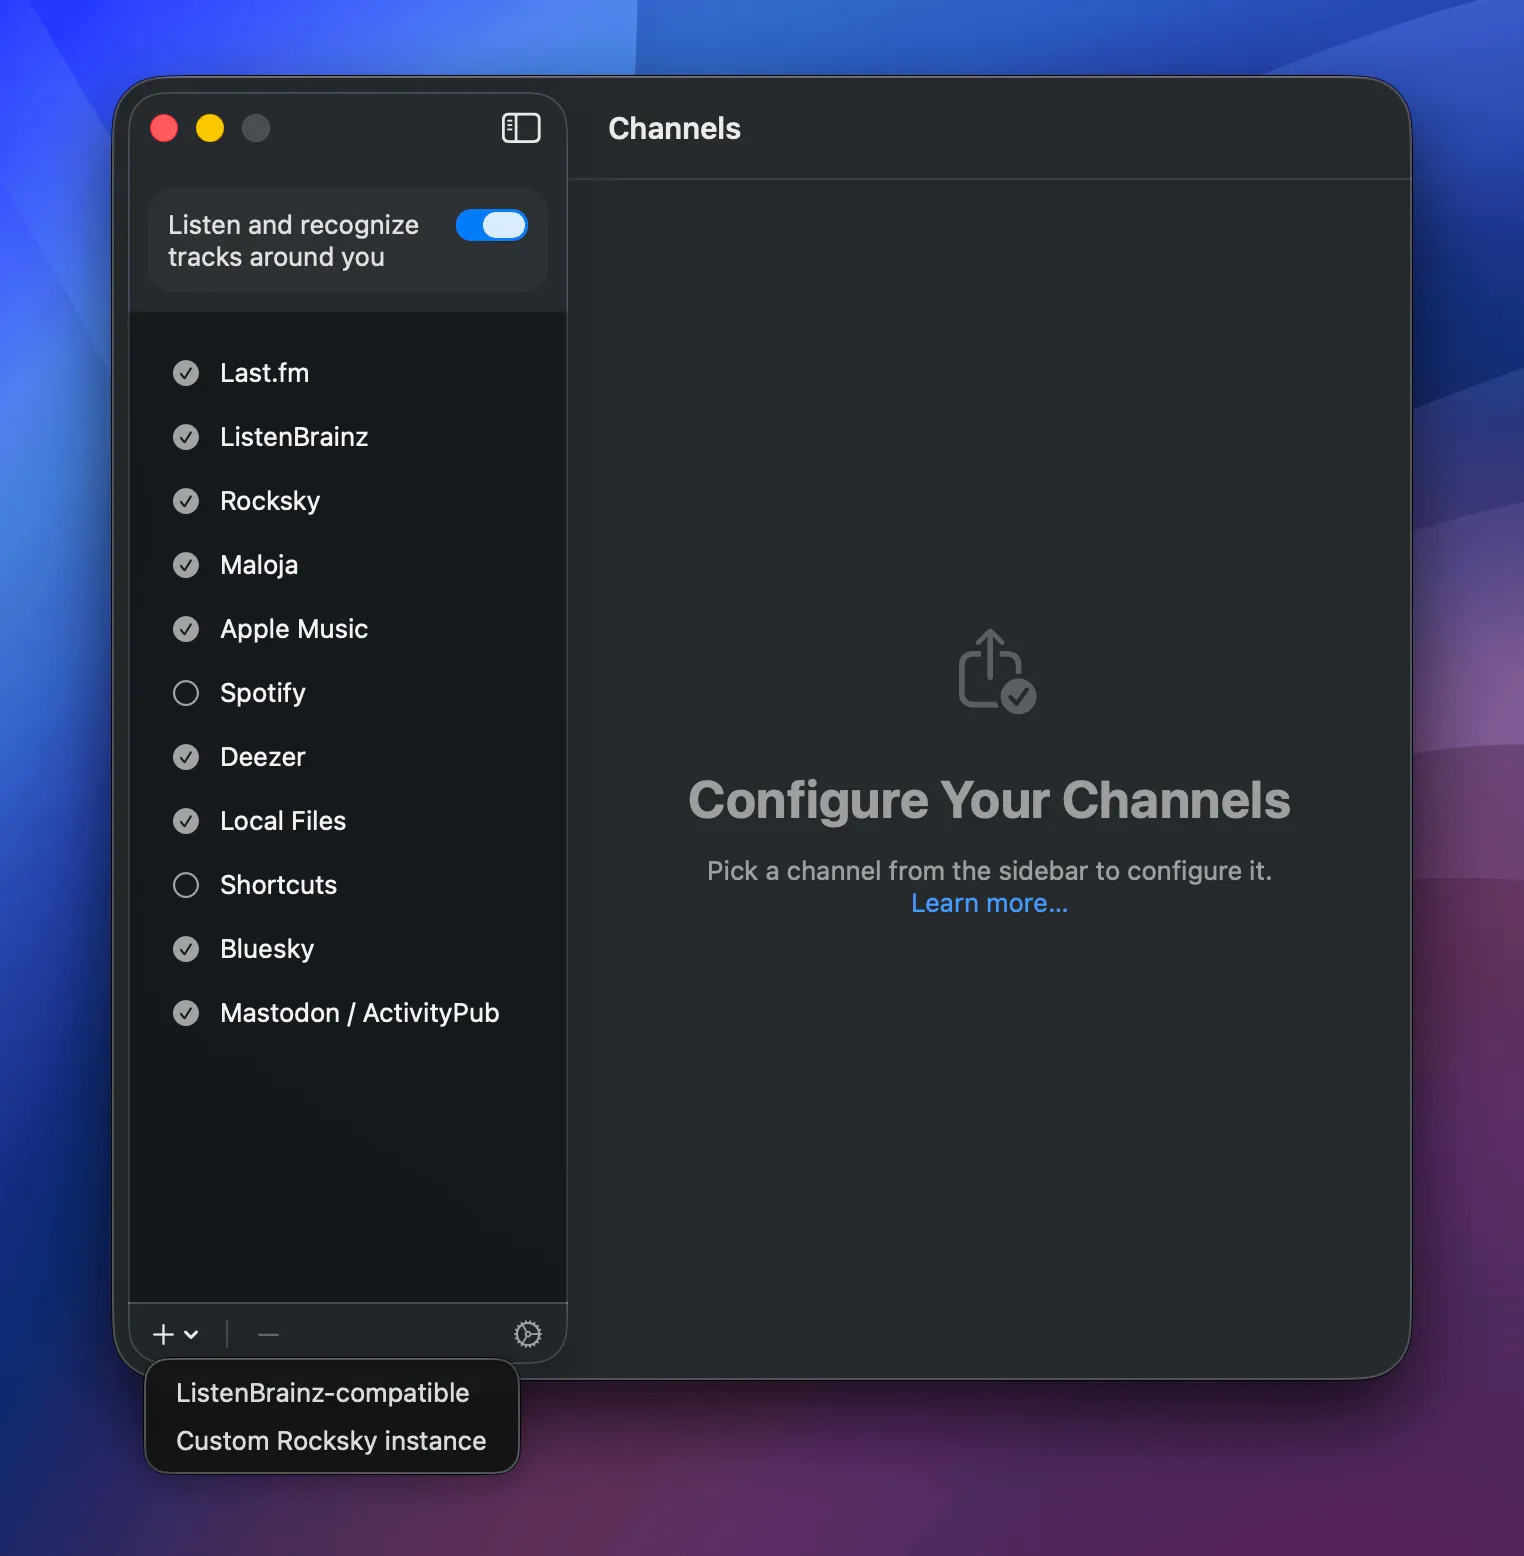Image resolution: width=1524 pixels, height=1556 pixels.
Task: Open the plus add channel dropdown
Action: point(176,1334)
